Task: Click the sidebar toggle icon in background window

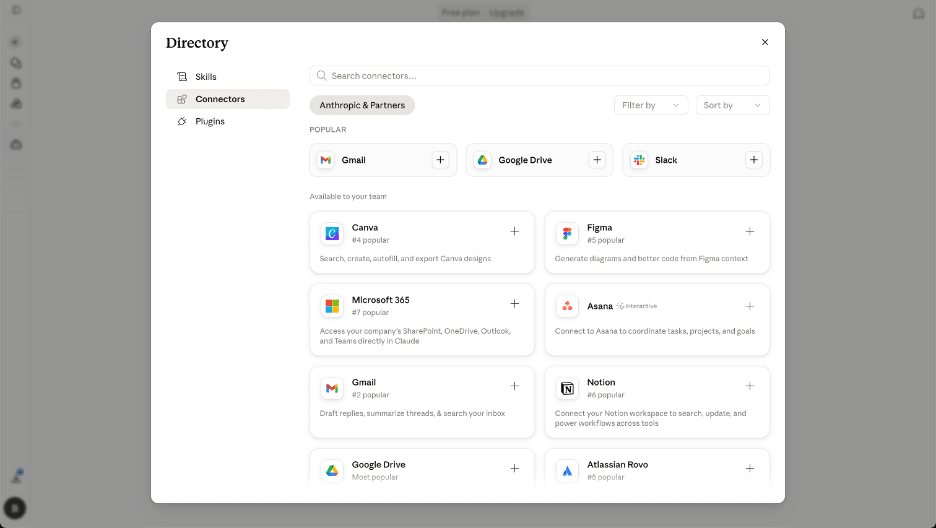Action: coord(16,10)
